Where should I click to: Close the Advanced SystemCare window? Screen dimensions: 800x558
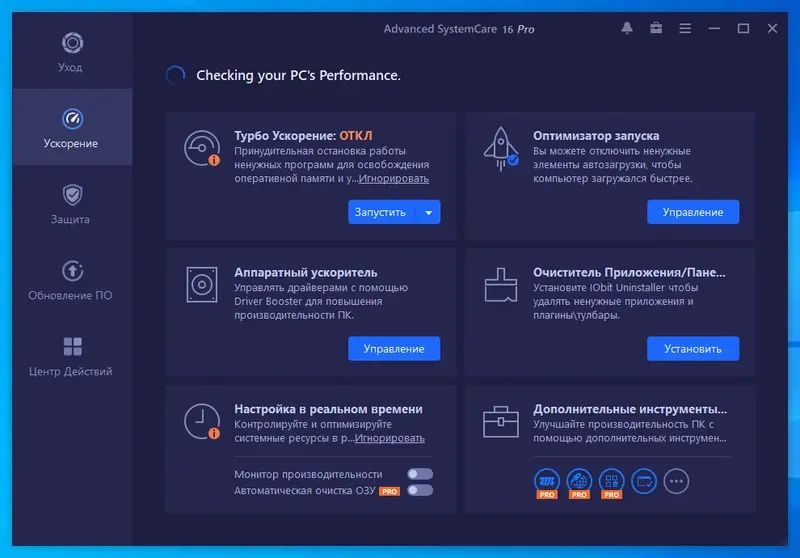click(772, 29)
